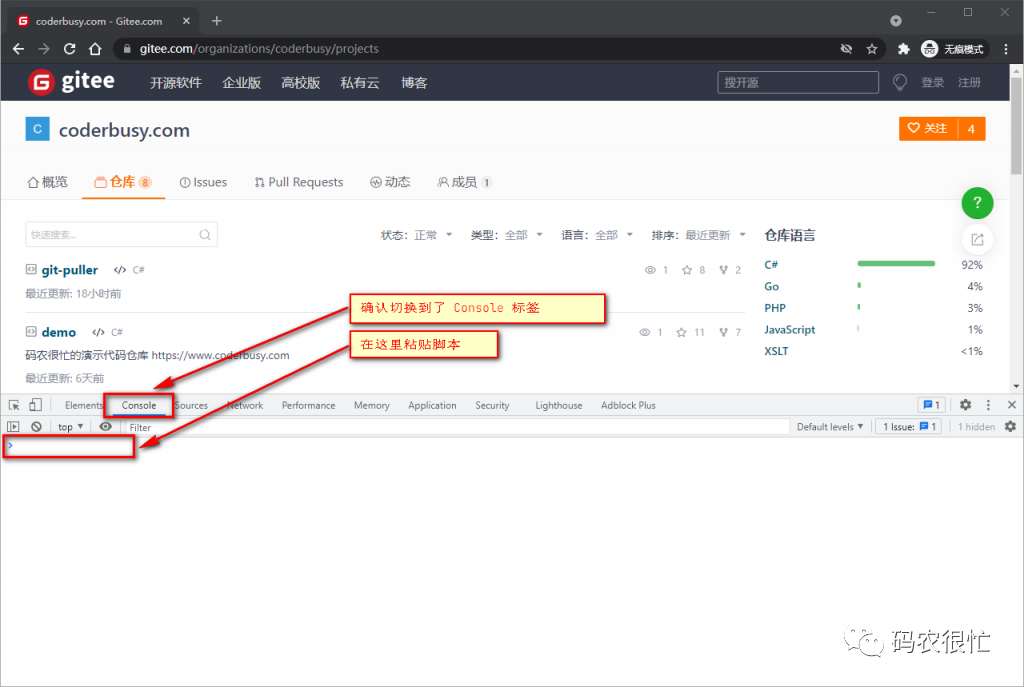Image resolution: width=1024 pixels, height=687 pixels.
Task: Click the browser back arrow
Action: [18, 49]
